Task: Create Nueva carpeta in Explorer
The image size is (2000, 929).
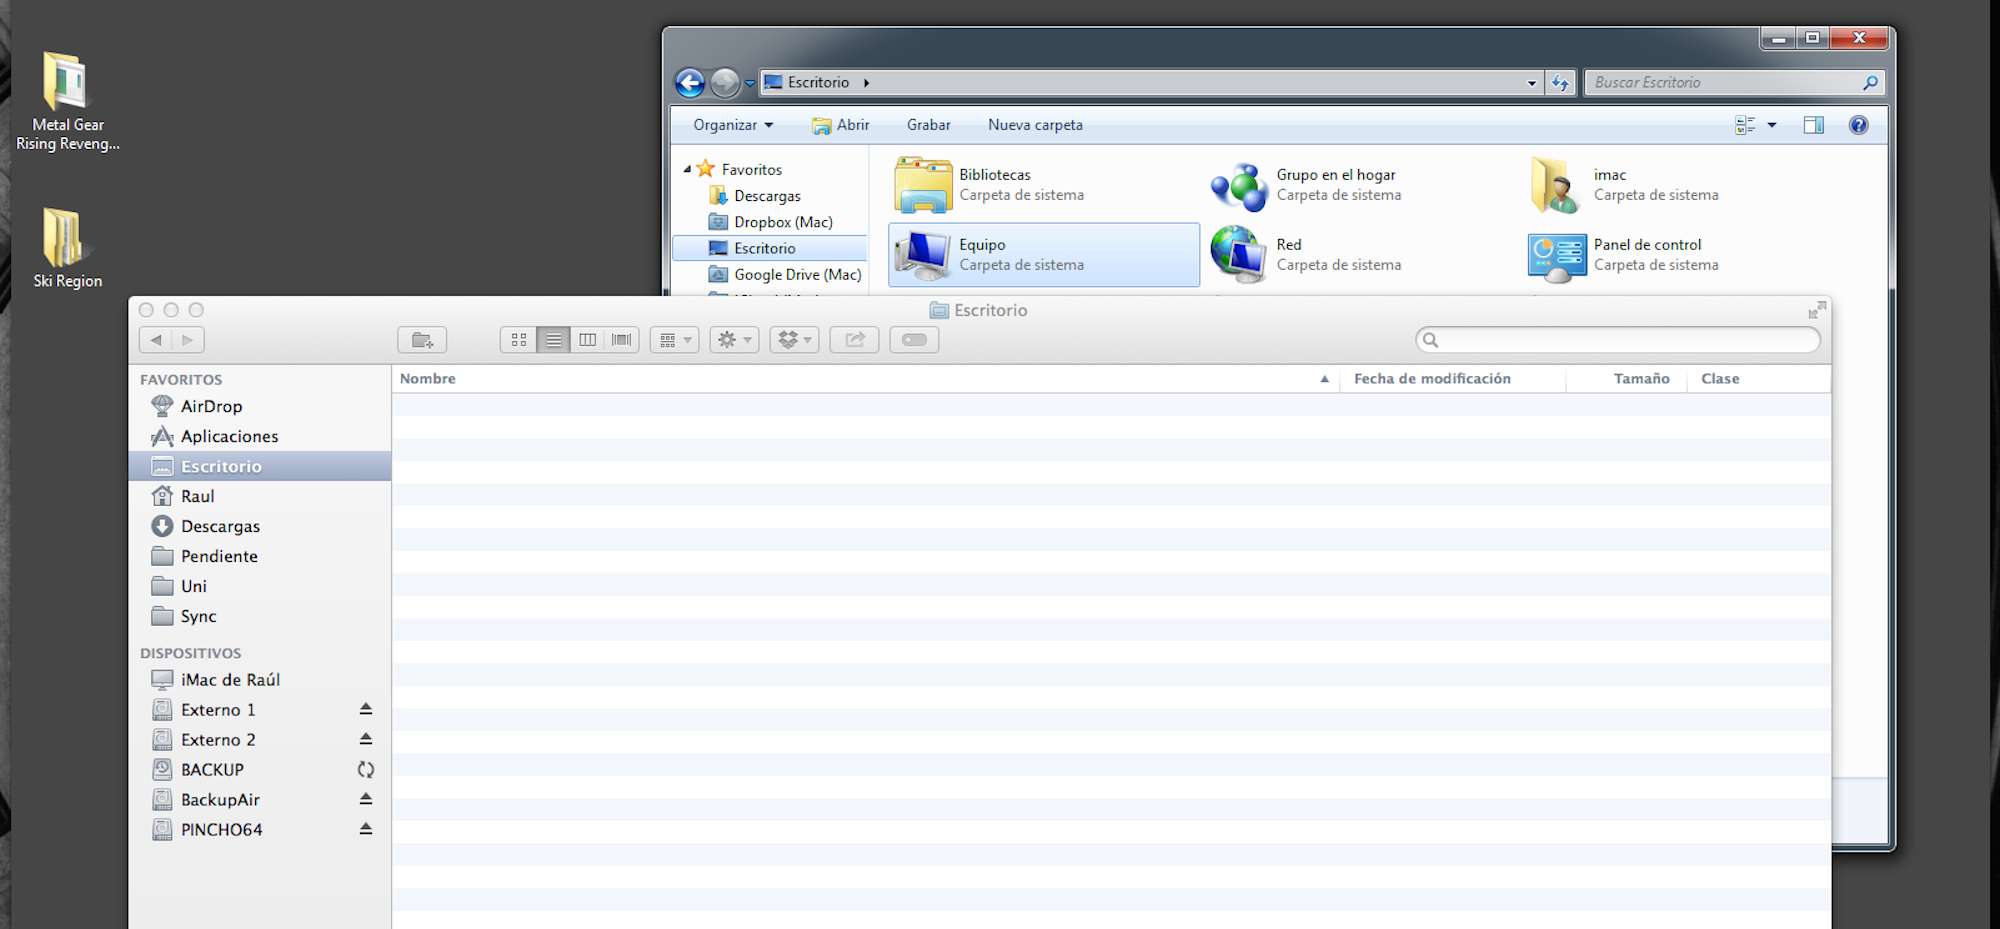Action: (x=1035, y=125)
